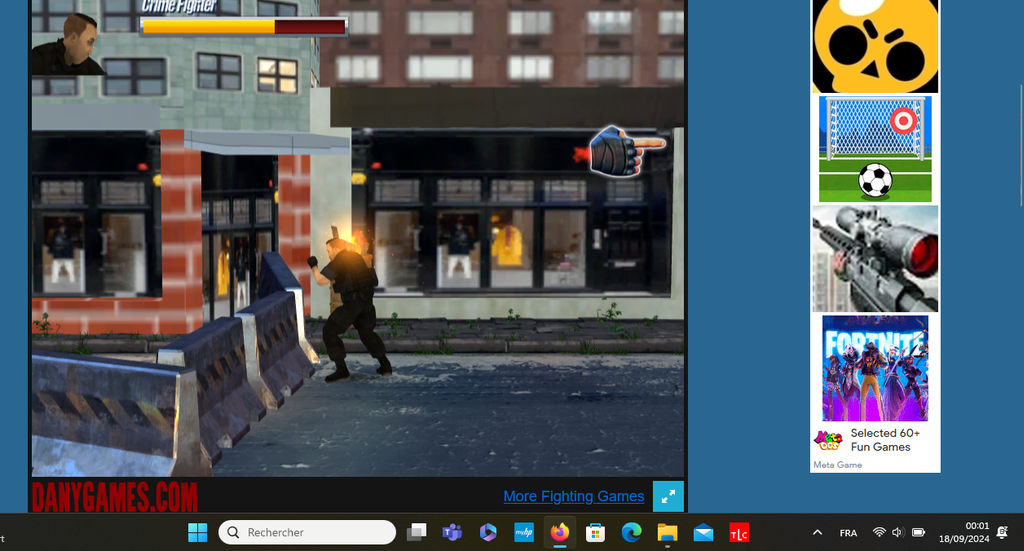Open Microsoft Store from the taskbar
The height and width of the screenshot is (551, 1024).
[596, 533]
